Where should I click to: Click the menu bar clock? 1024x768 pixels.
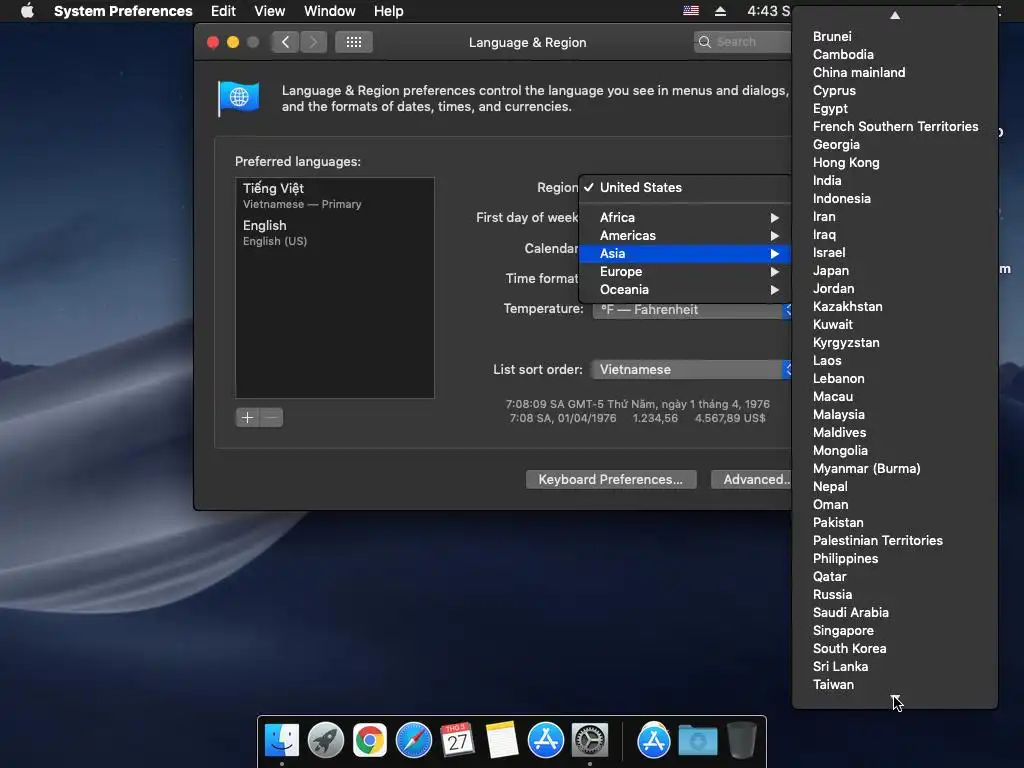pos(769,11)
